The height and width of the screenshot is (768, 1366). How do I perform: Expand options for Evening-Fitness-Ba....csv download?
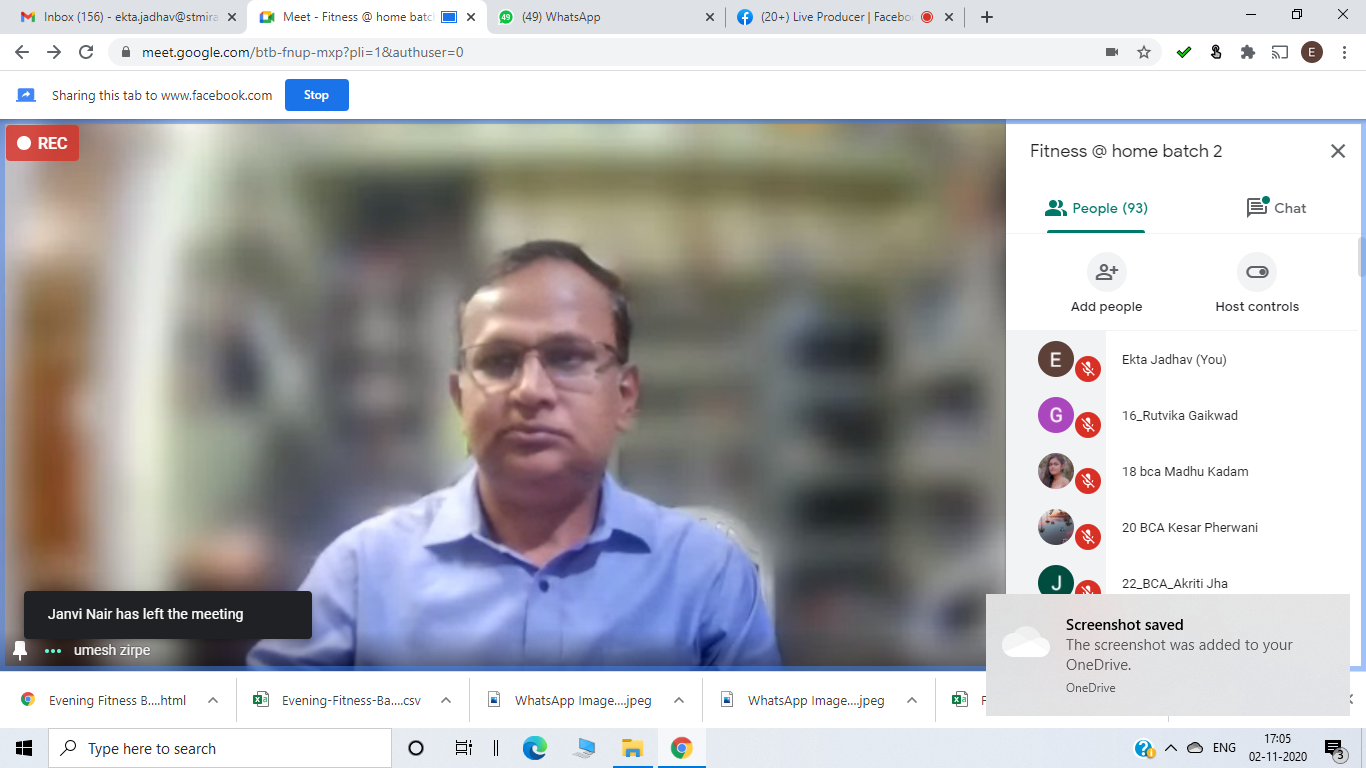[x=446, y=700]
